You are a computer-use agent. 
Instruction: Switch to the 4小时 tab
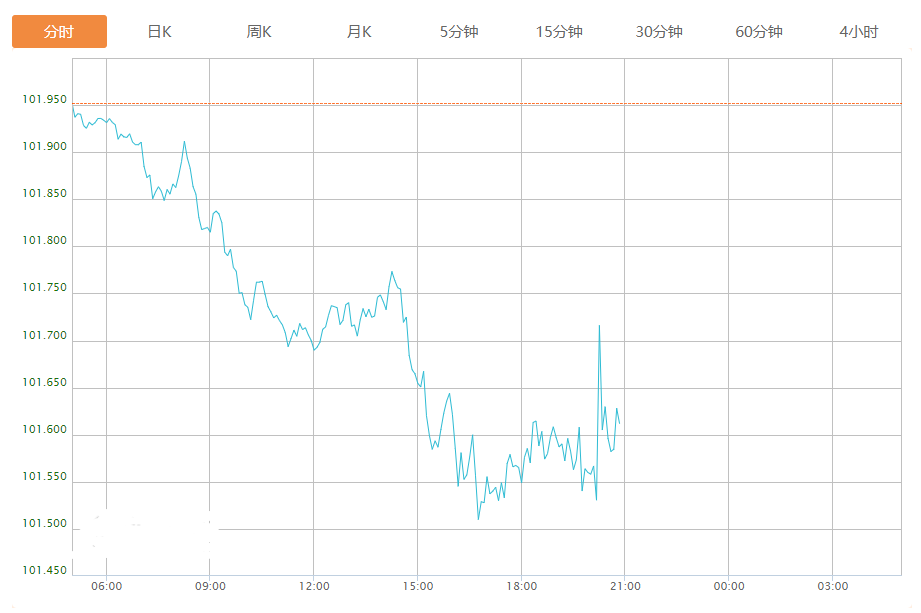click(x=859, y=32)
